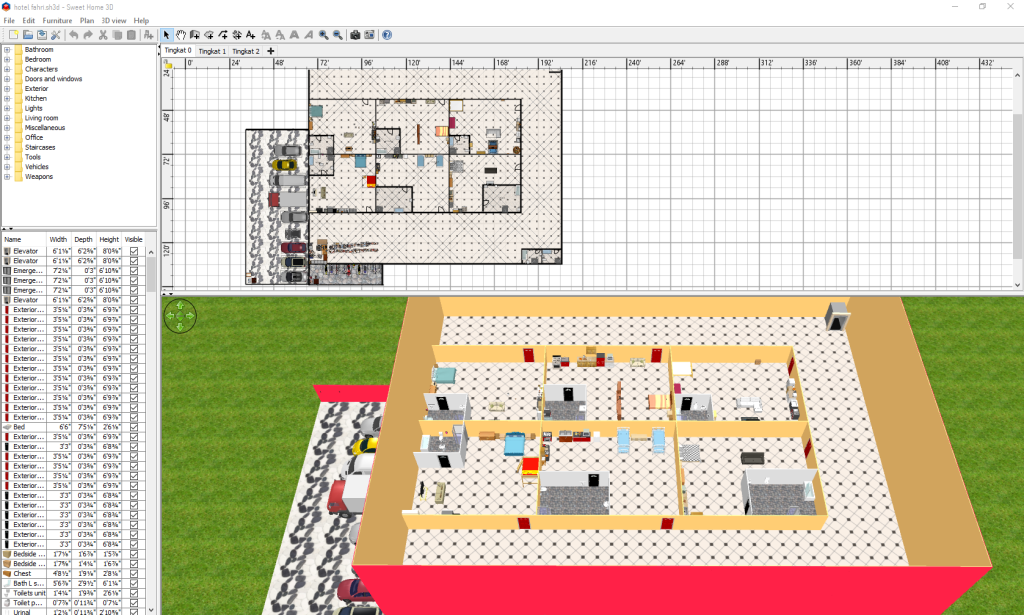Click the Zoom in magnifier icon
Viewport: 1024px width, 615px height.
pos(323,35)
